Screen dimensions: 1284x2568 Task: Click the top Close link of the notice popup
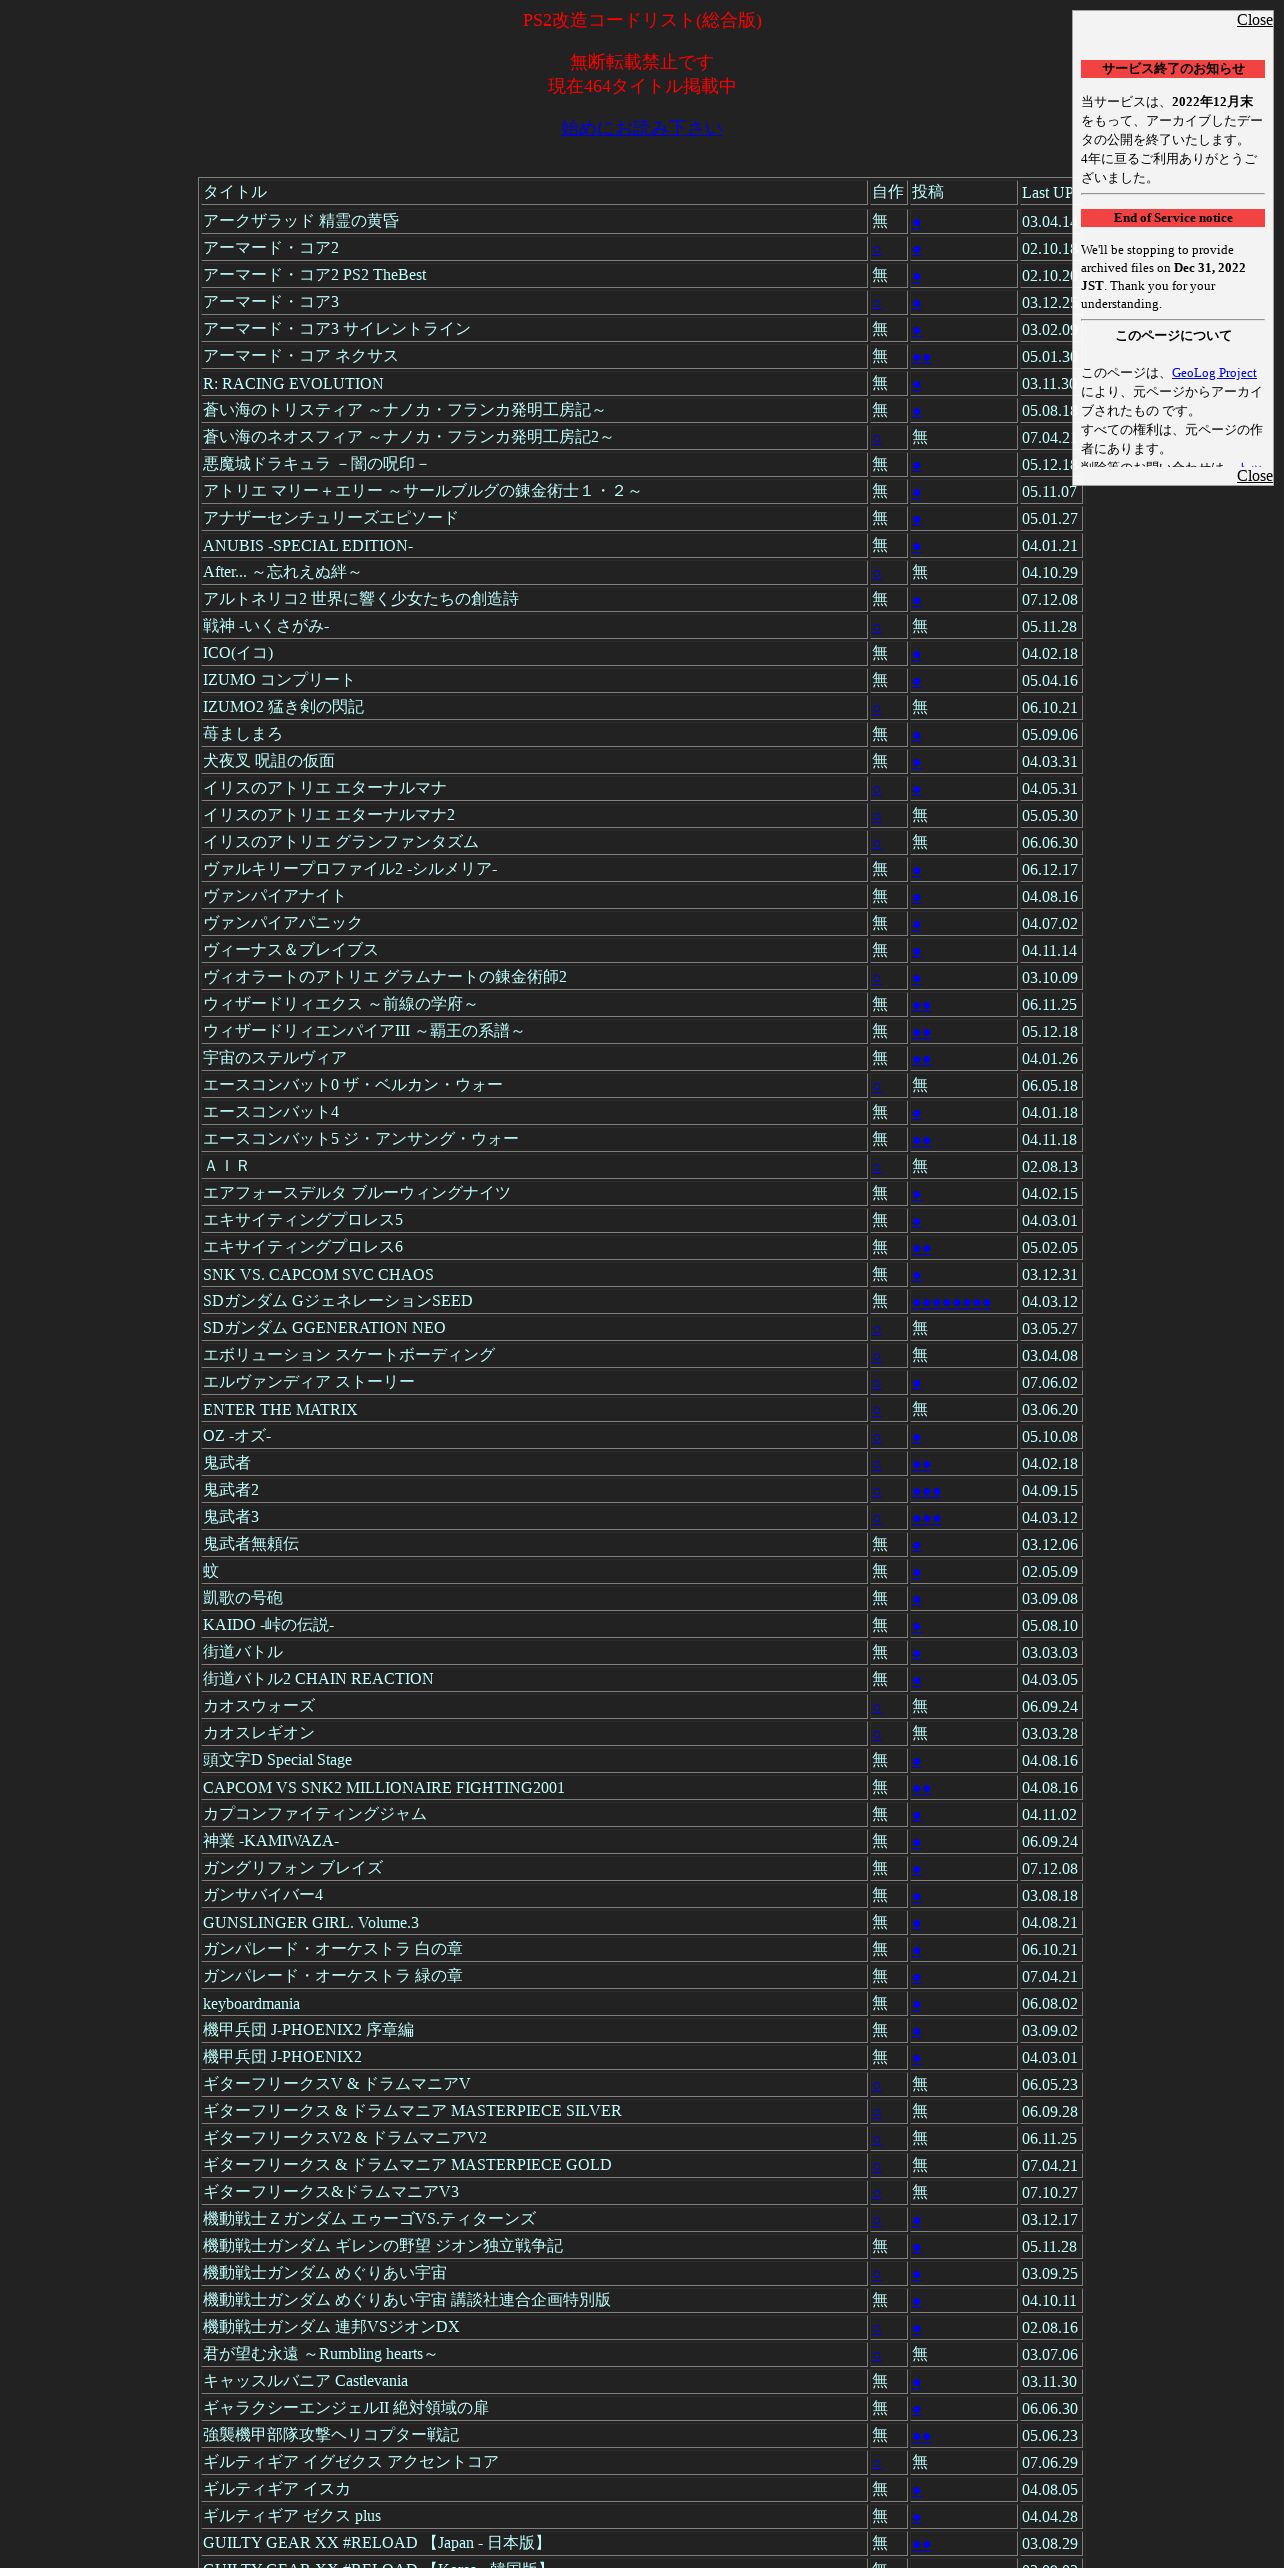[1254, 20]
